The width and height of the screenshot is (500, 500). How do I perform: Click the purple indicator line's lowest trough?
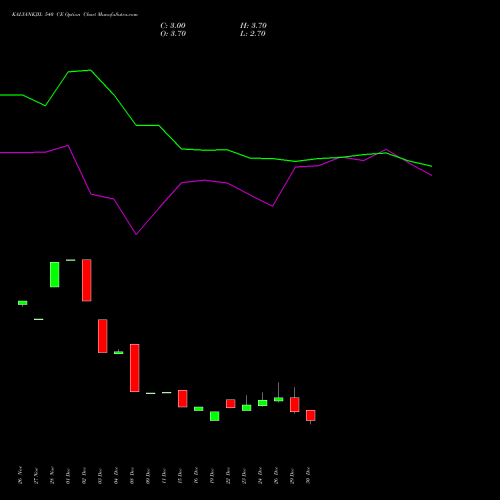(136, 234)
